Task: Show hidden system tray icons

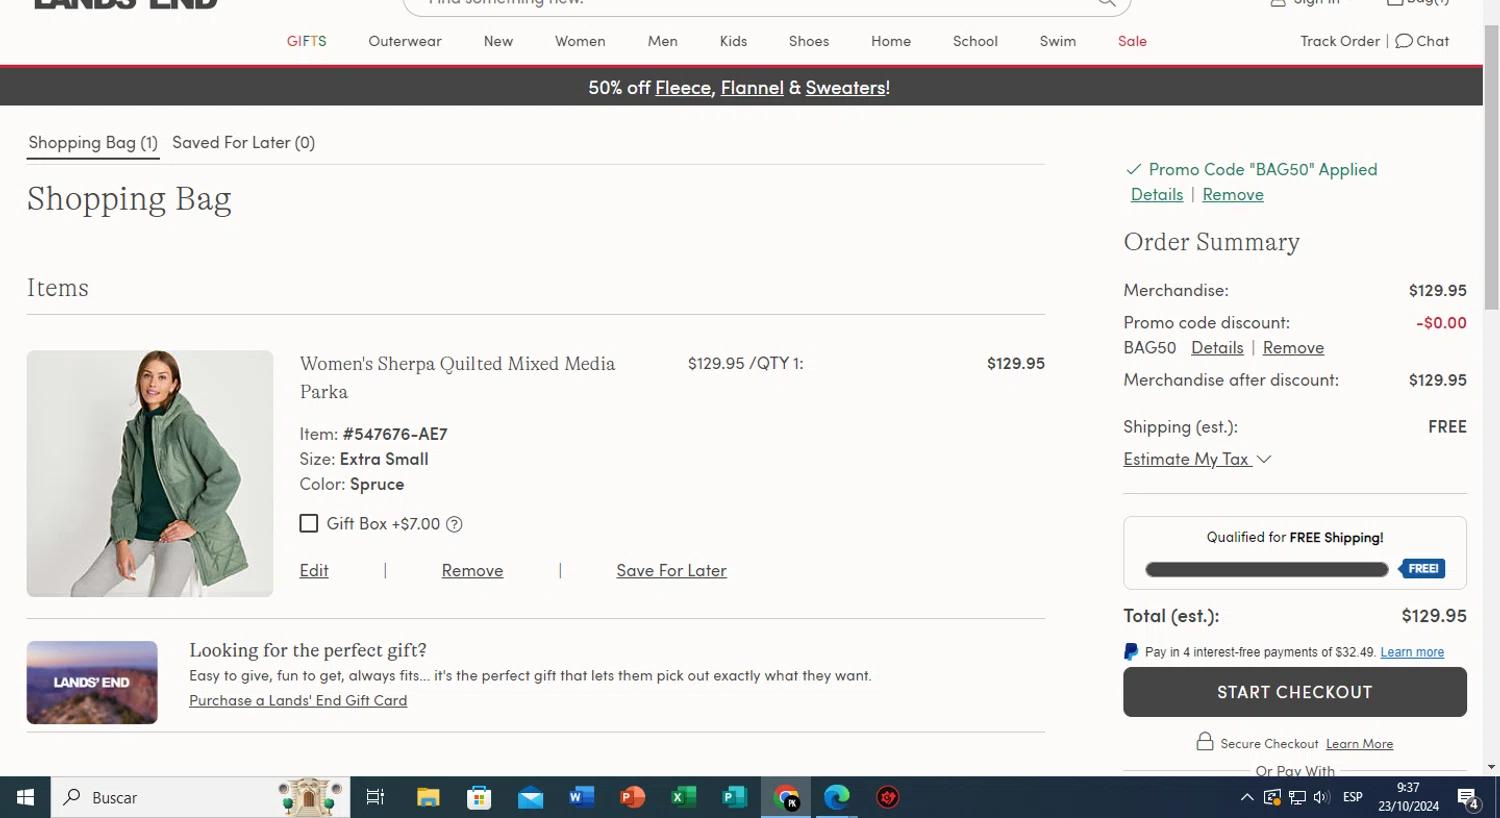Action: (x=1247, y=797)
